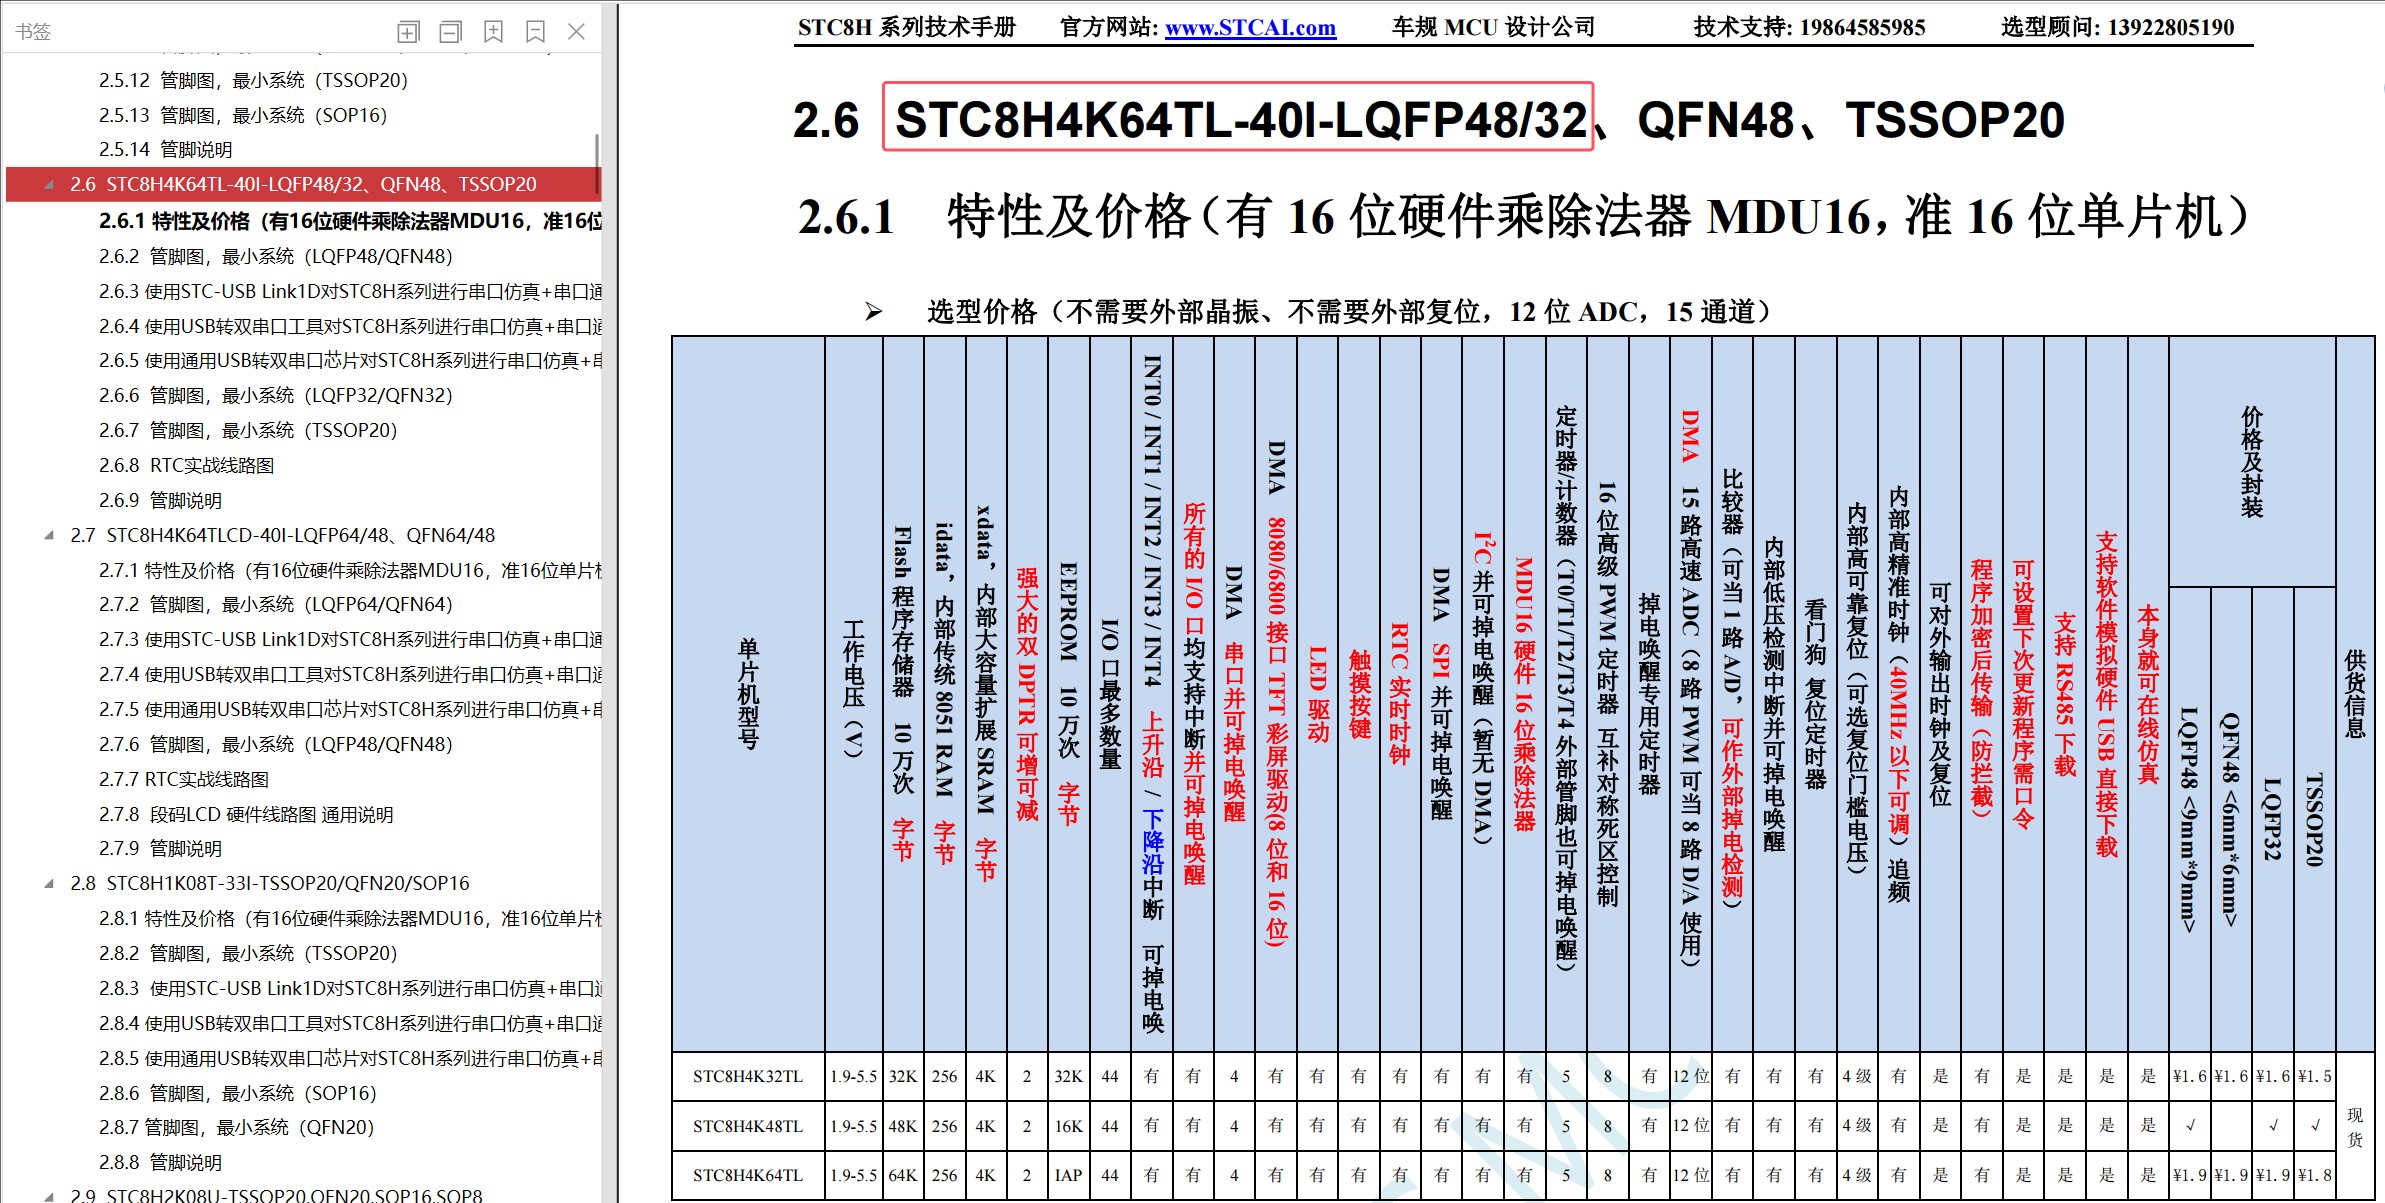Viewport: 2385px width, 1203px height.
Task: Go to bookmark 2.6.1 特性及价格
Action: 350,221
